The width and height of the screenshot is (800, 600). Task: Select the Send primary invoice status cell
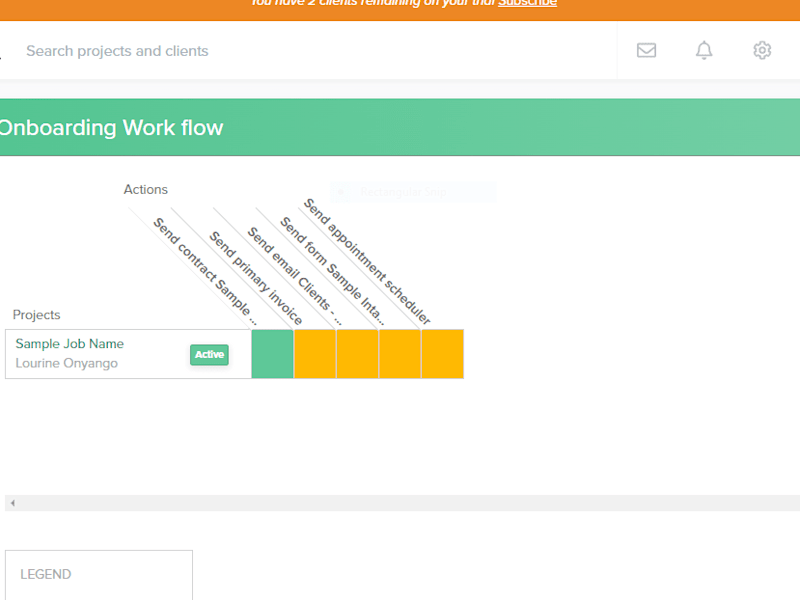[315, 354]
